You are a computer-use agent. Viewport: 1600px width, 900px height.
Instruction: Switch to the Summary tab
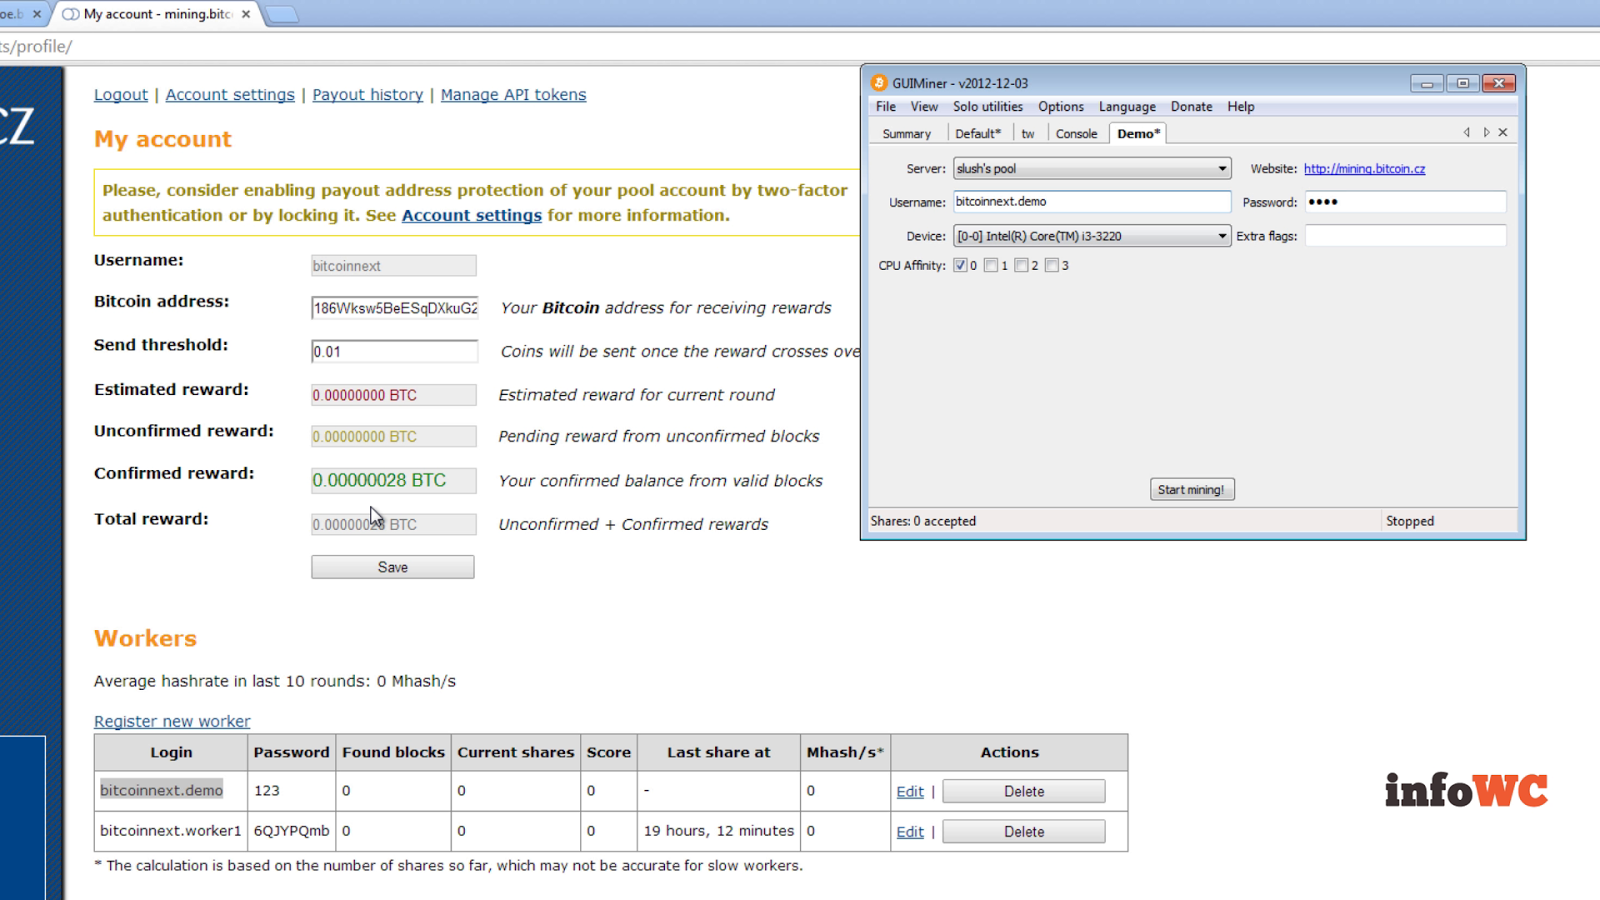click(x=906, y=133)
